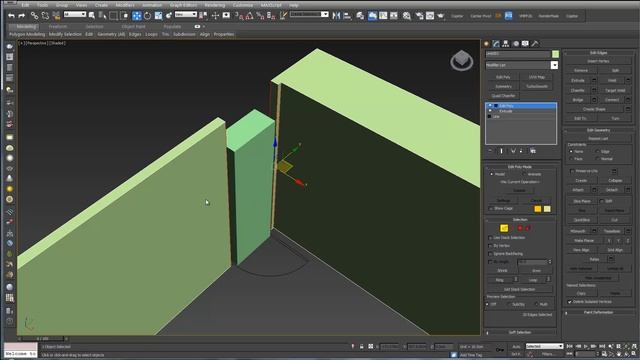Select Polygon sub-object level icon
The width and height of the screenshot is (640, 360).
coord(520,228)
